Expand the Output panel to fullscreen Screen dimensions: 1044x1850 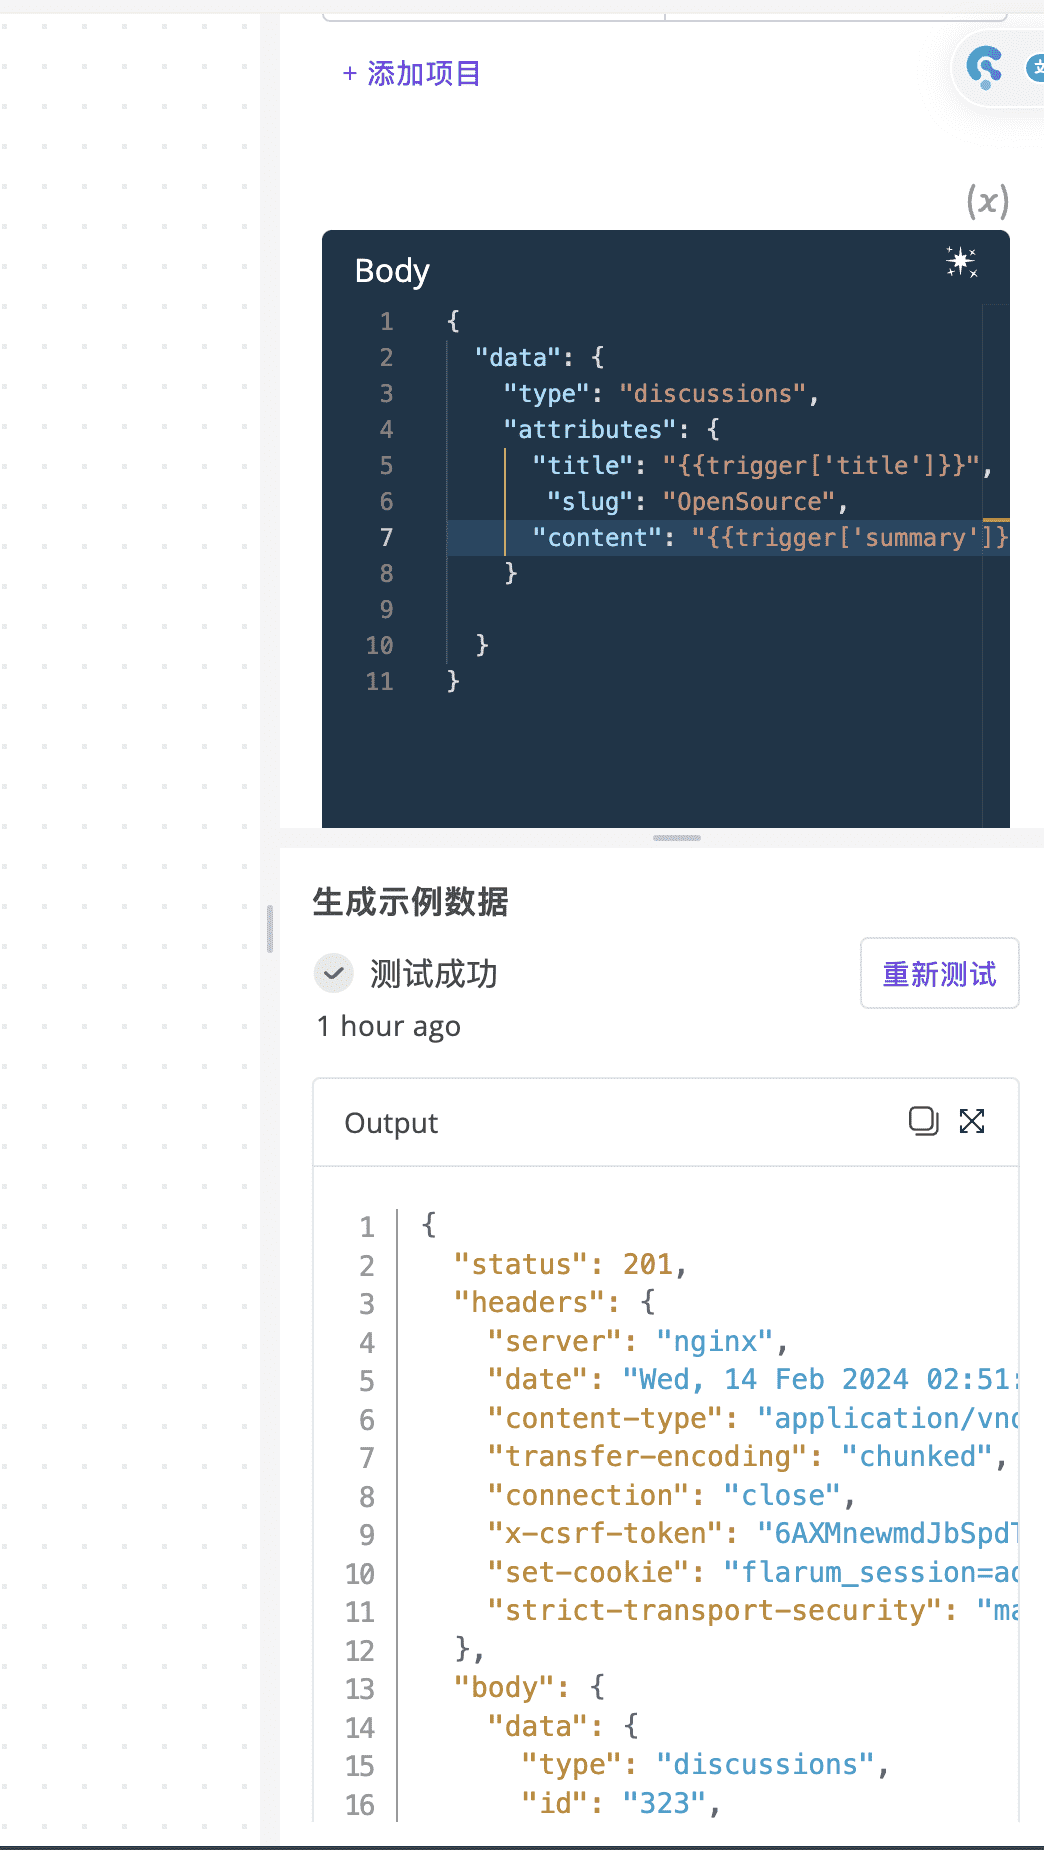click(972, 1121)
